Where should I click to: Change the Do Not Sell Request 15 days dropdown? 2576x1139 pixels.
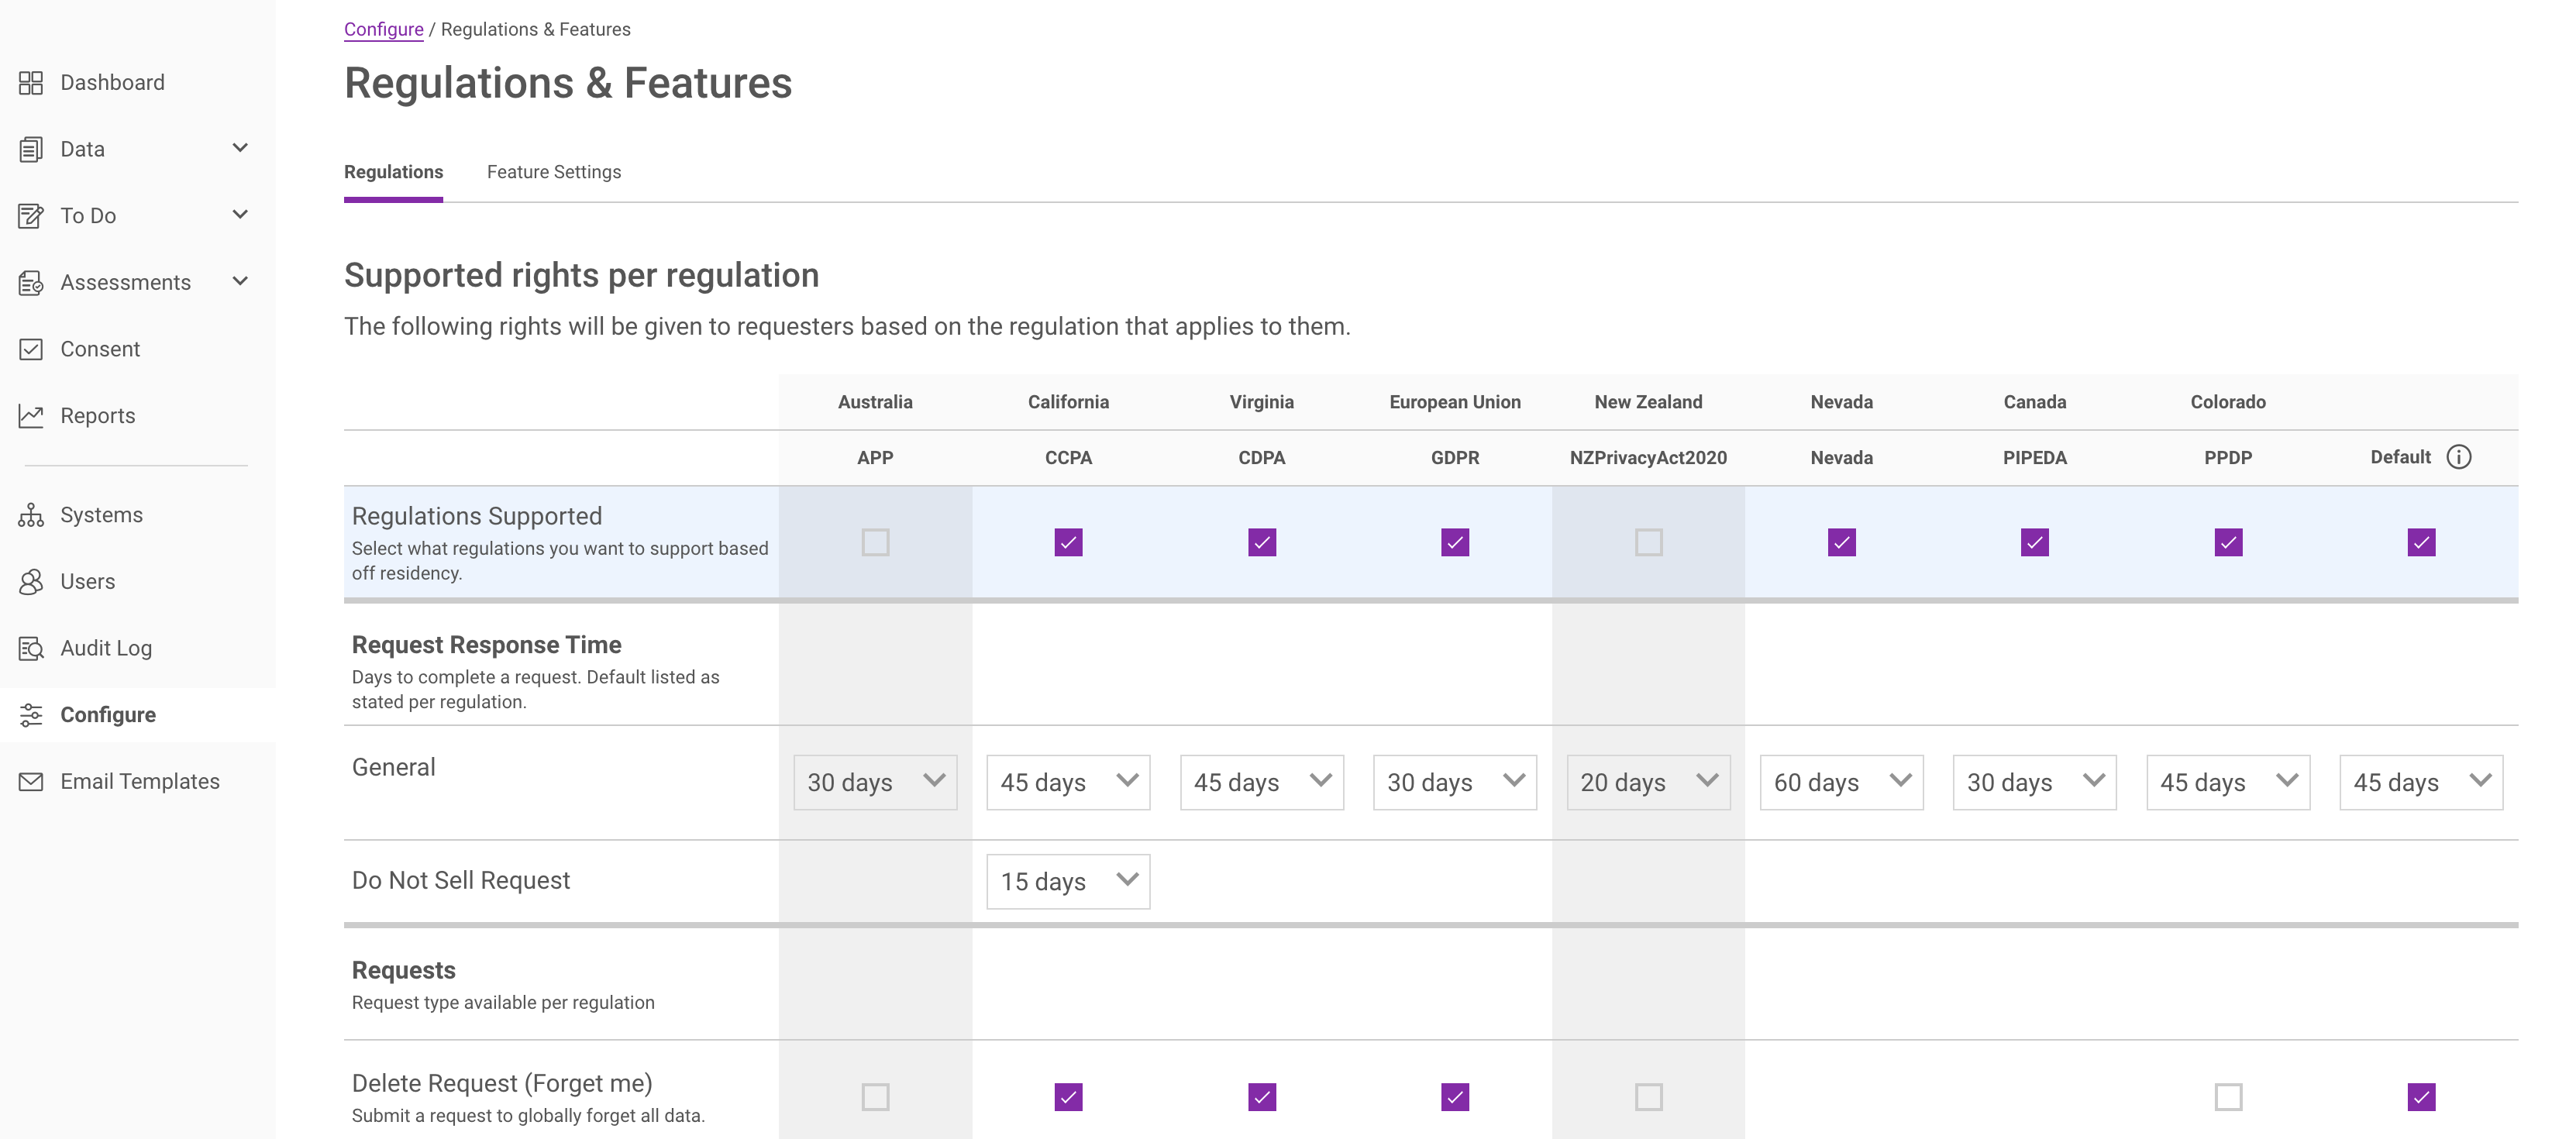click(x=1067, y=881)
